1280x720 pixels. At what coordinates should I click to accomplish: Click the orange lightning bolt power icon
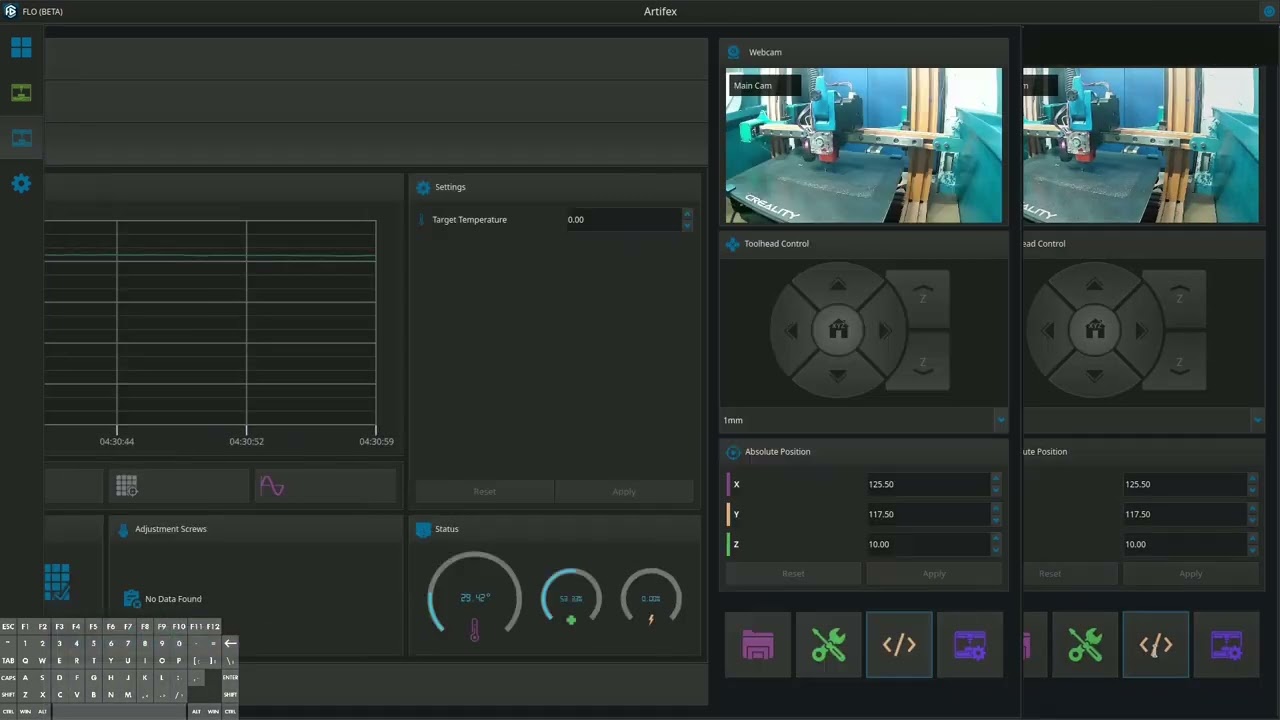point(651,620)
